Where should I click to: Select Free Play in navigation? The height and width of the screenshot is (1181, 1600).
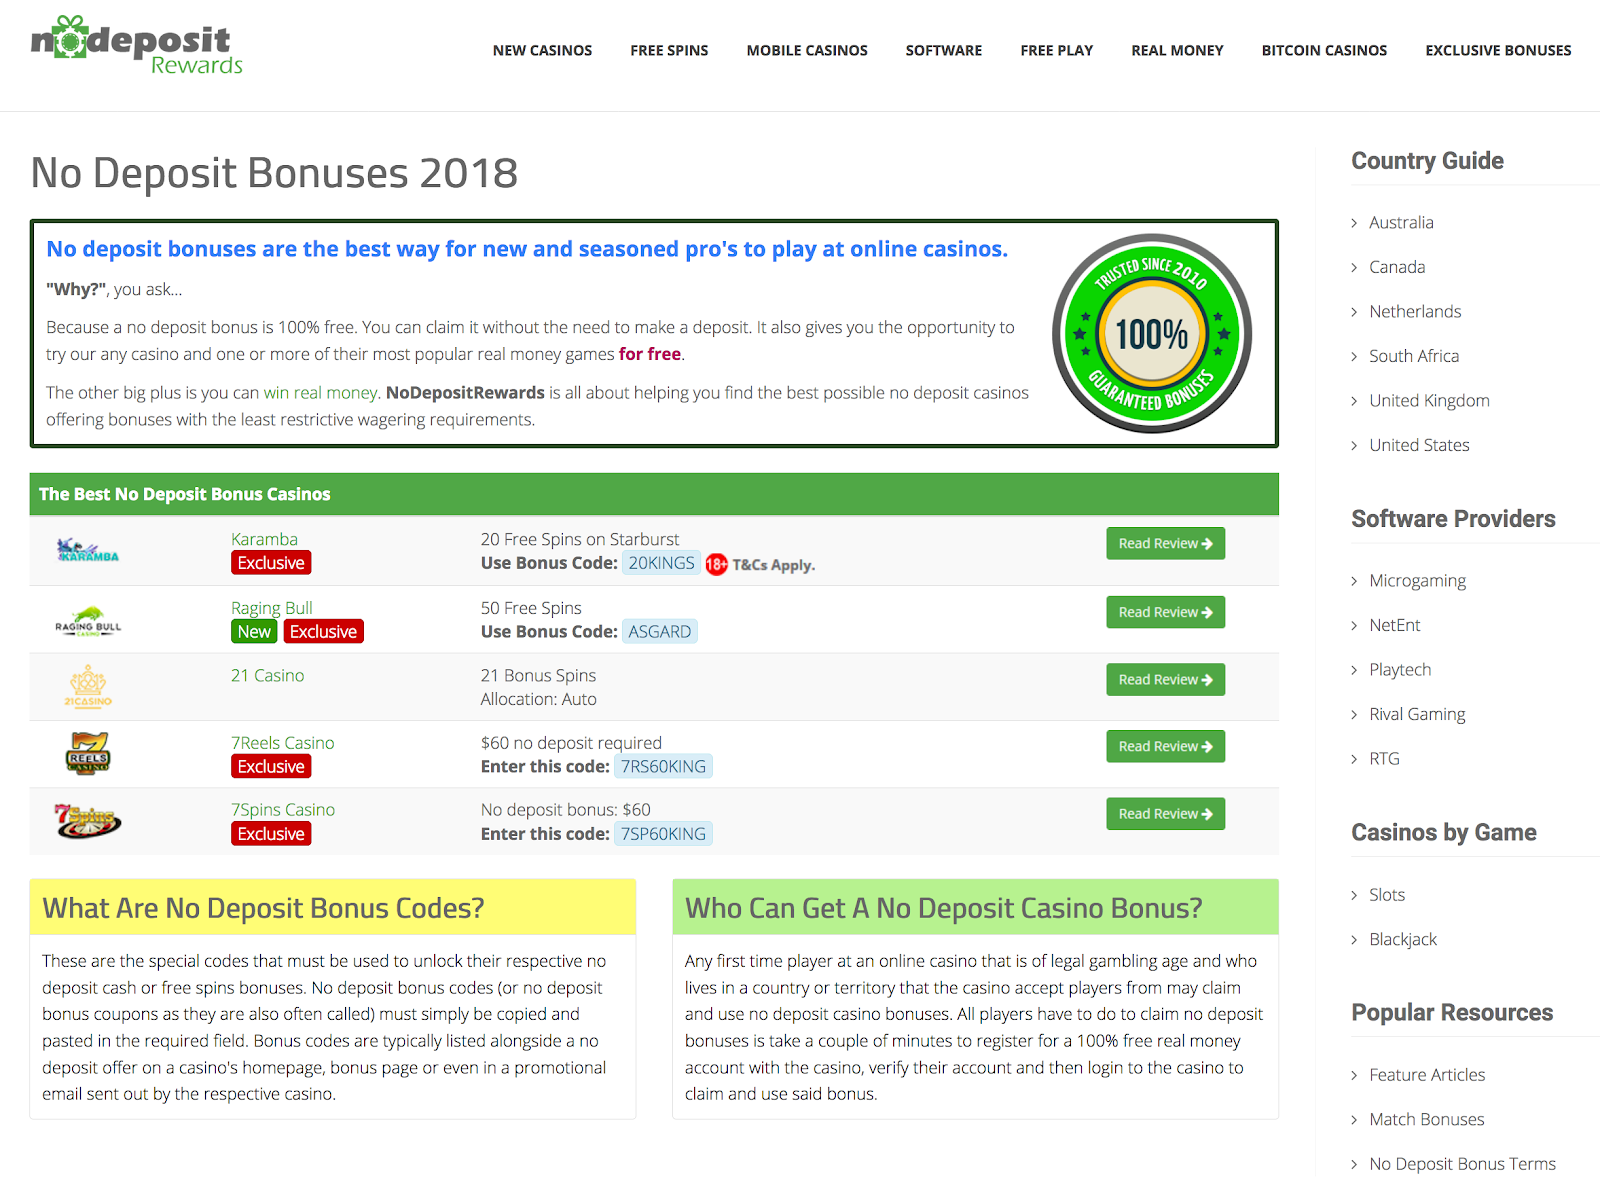pyautogui.click(x=1057, y=50)
